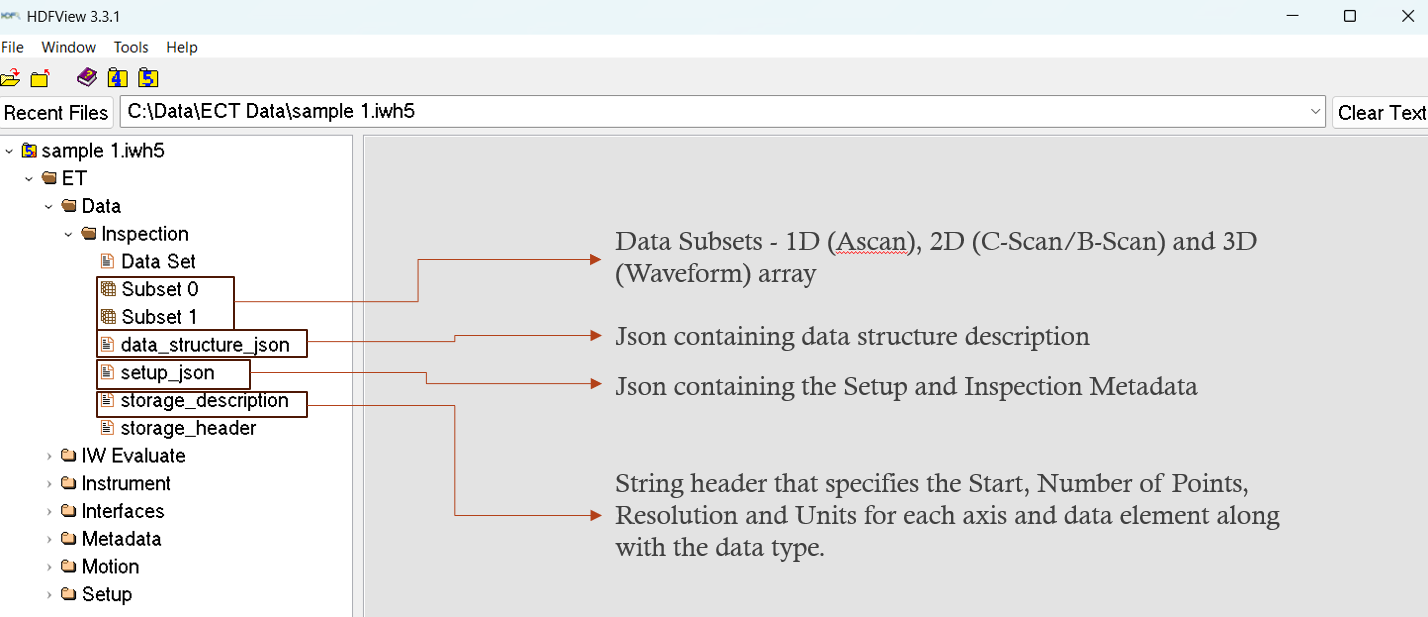Click the Clear Text button

(1381, 112)
